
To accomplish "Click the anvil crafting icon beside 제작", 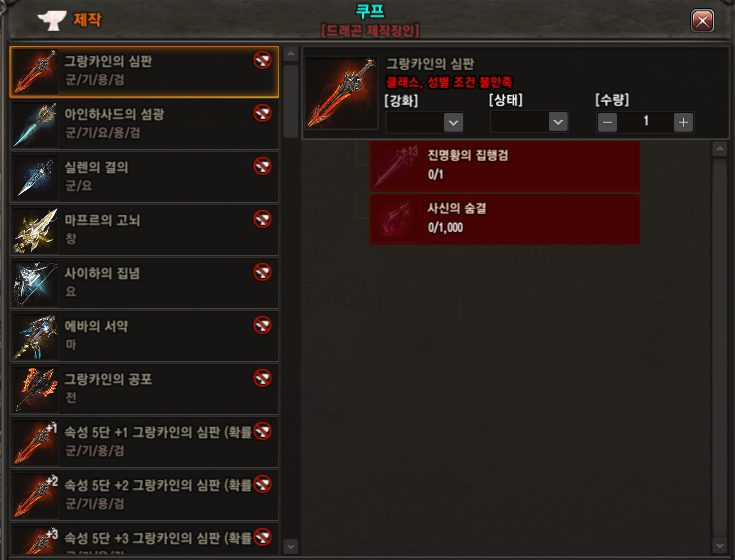I will 52,20.
